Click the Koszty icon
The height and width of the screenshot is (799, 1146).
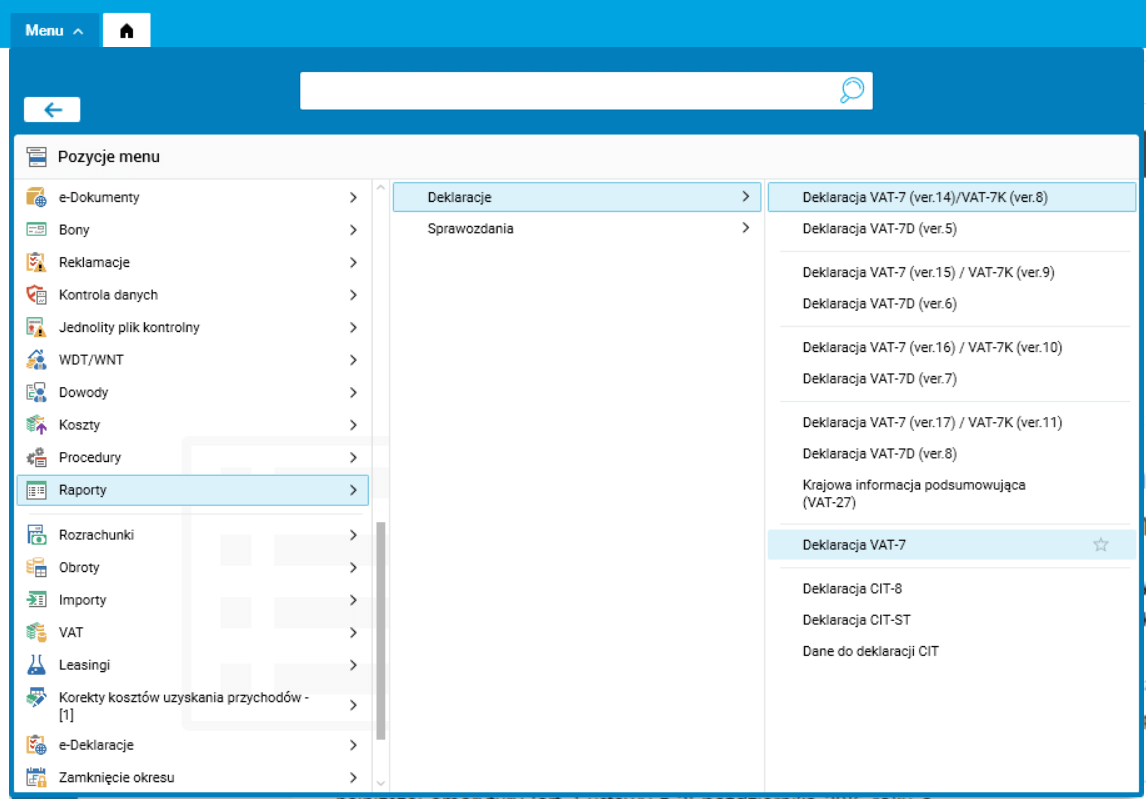[x=36, y=425]
